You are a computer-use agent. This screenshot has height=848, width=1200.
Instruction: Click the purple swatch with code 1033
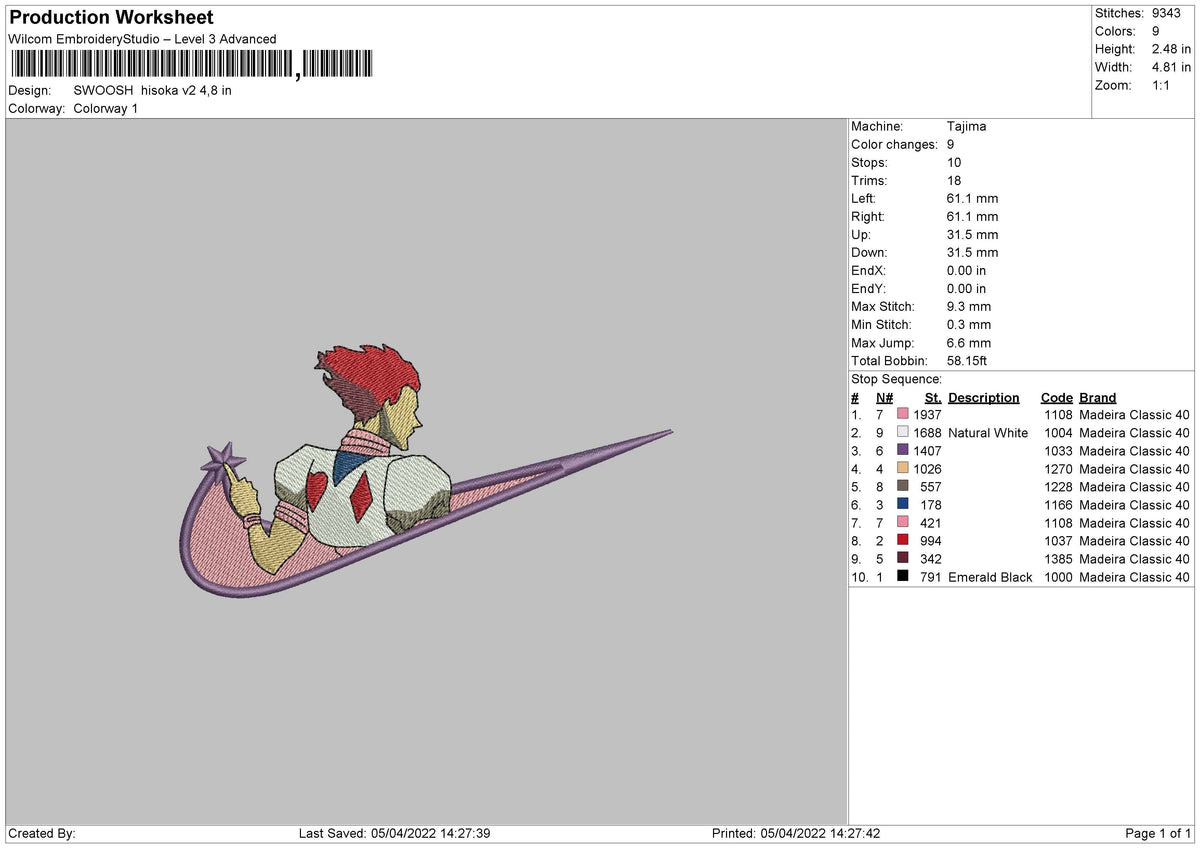tap(901, 451)
